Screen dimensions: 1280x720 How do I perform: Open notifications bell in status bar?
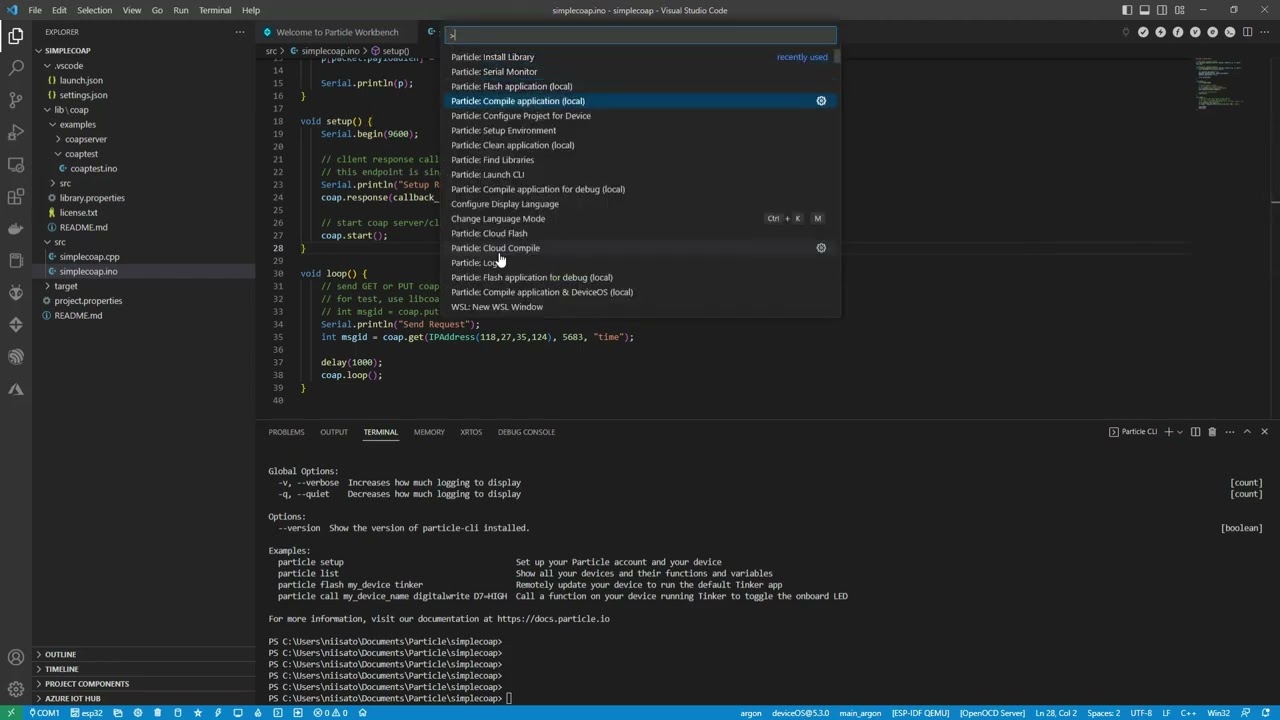pos(1266,713)
